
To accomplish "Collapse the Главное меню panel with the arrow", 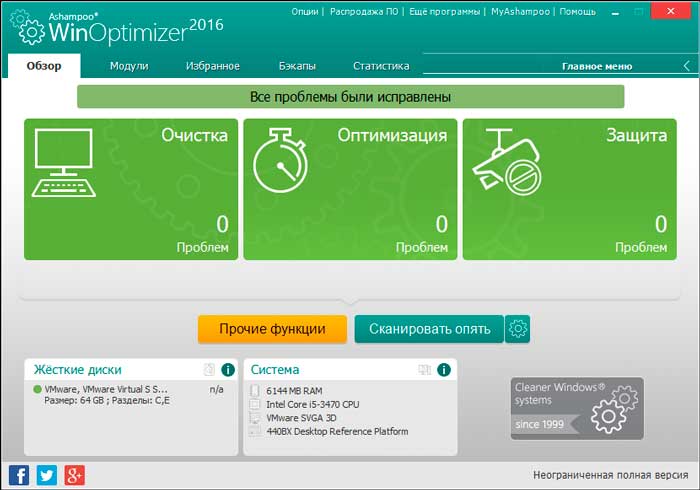I will pyautogui.click(x=687, y=66).
